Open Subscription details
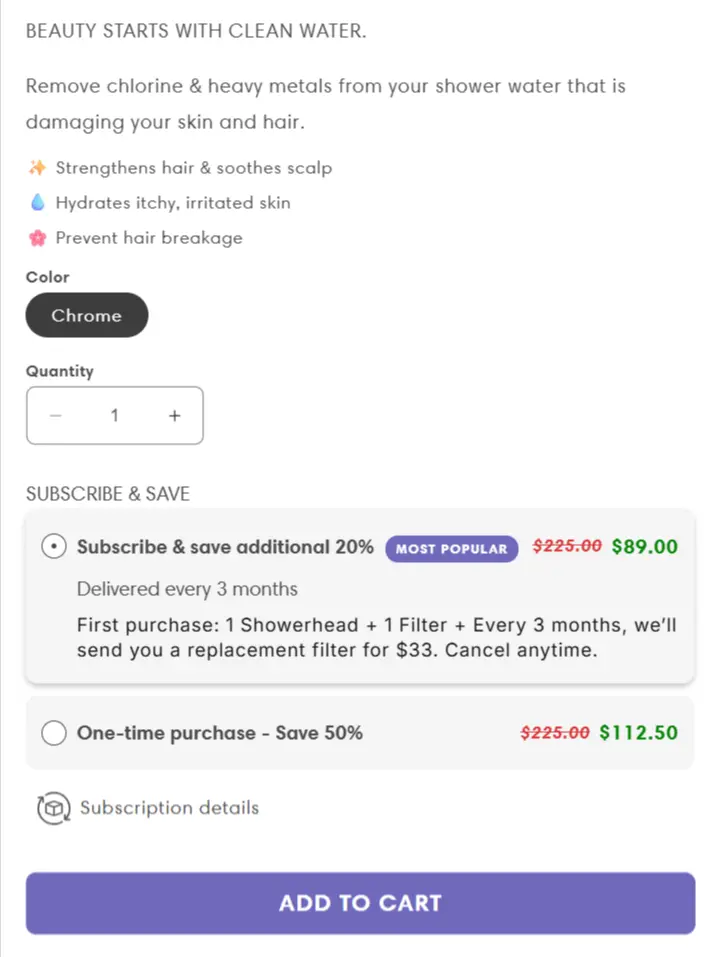The height and width of the screenshot is (957, 726). tap(167, 807)
